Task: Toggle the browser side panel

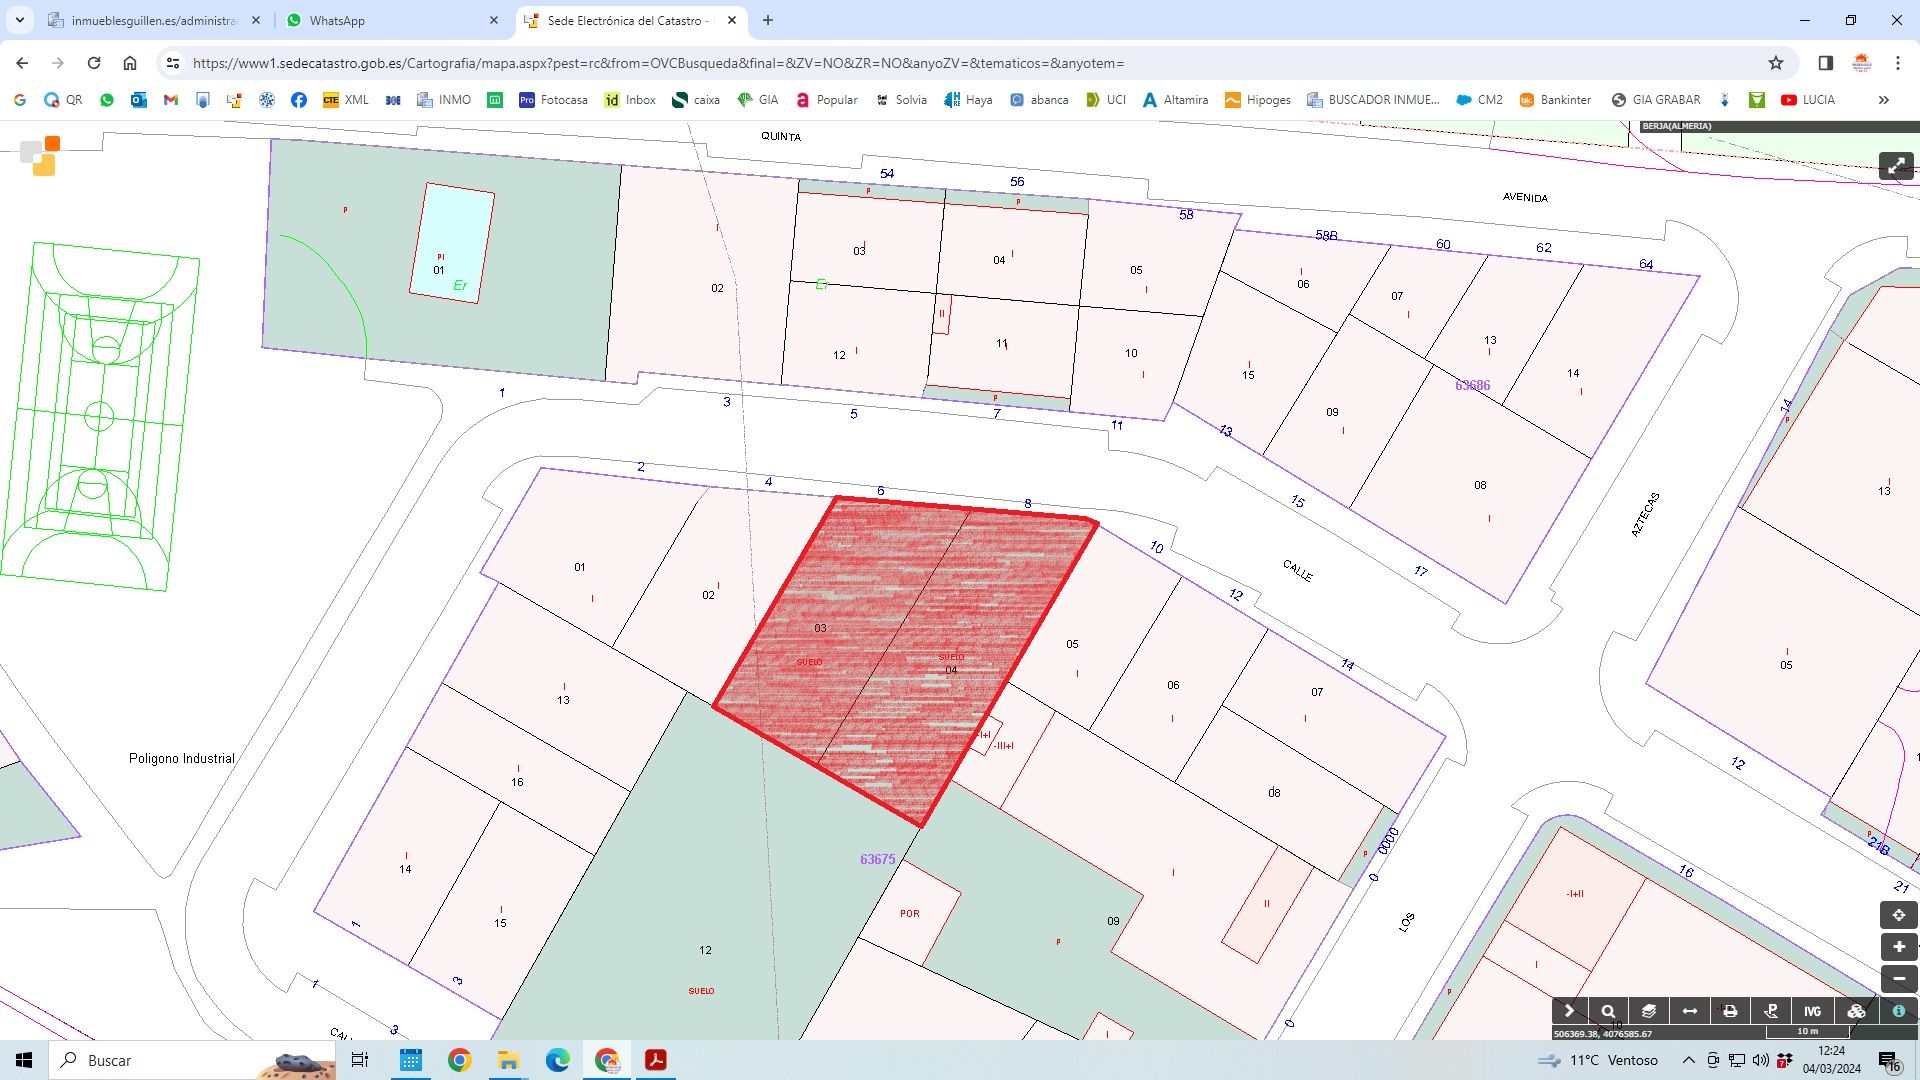Action: pyautogui.click(x=1825, y=63)
